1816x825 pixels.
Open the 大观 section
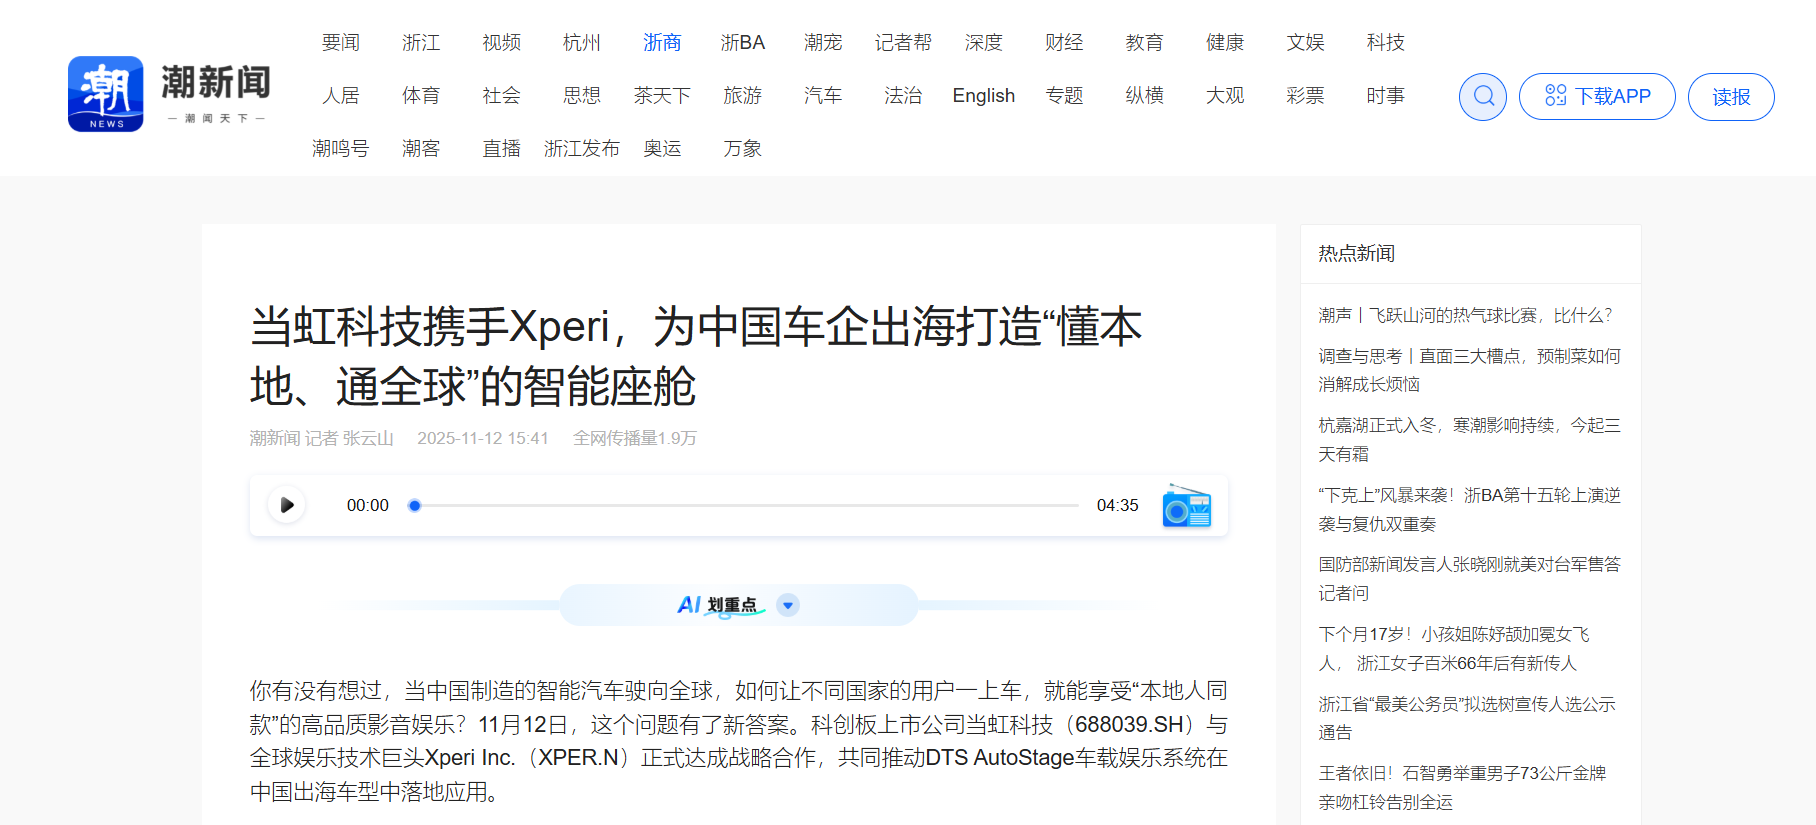coord(1225,96)
